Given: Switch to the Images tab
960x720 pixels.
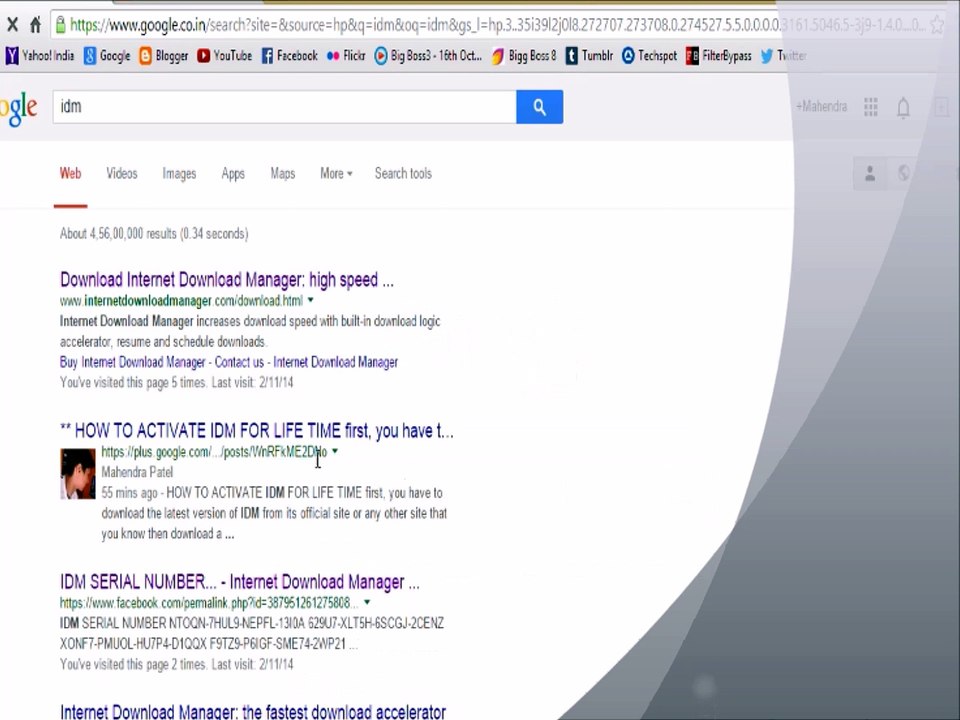Looking at the screenshot, I should [x=179, y=174].
